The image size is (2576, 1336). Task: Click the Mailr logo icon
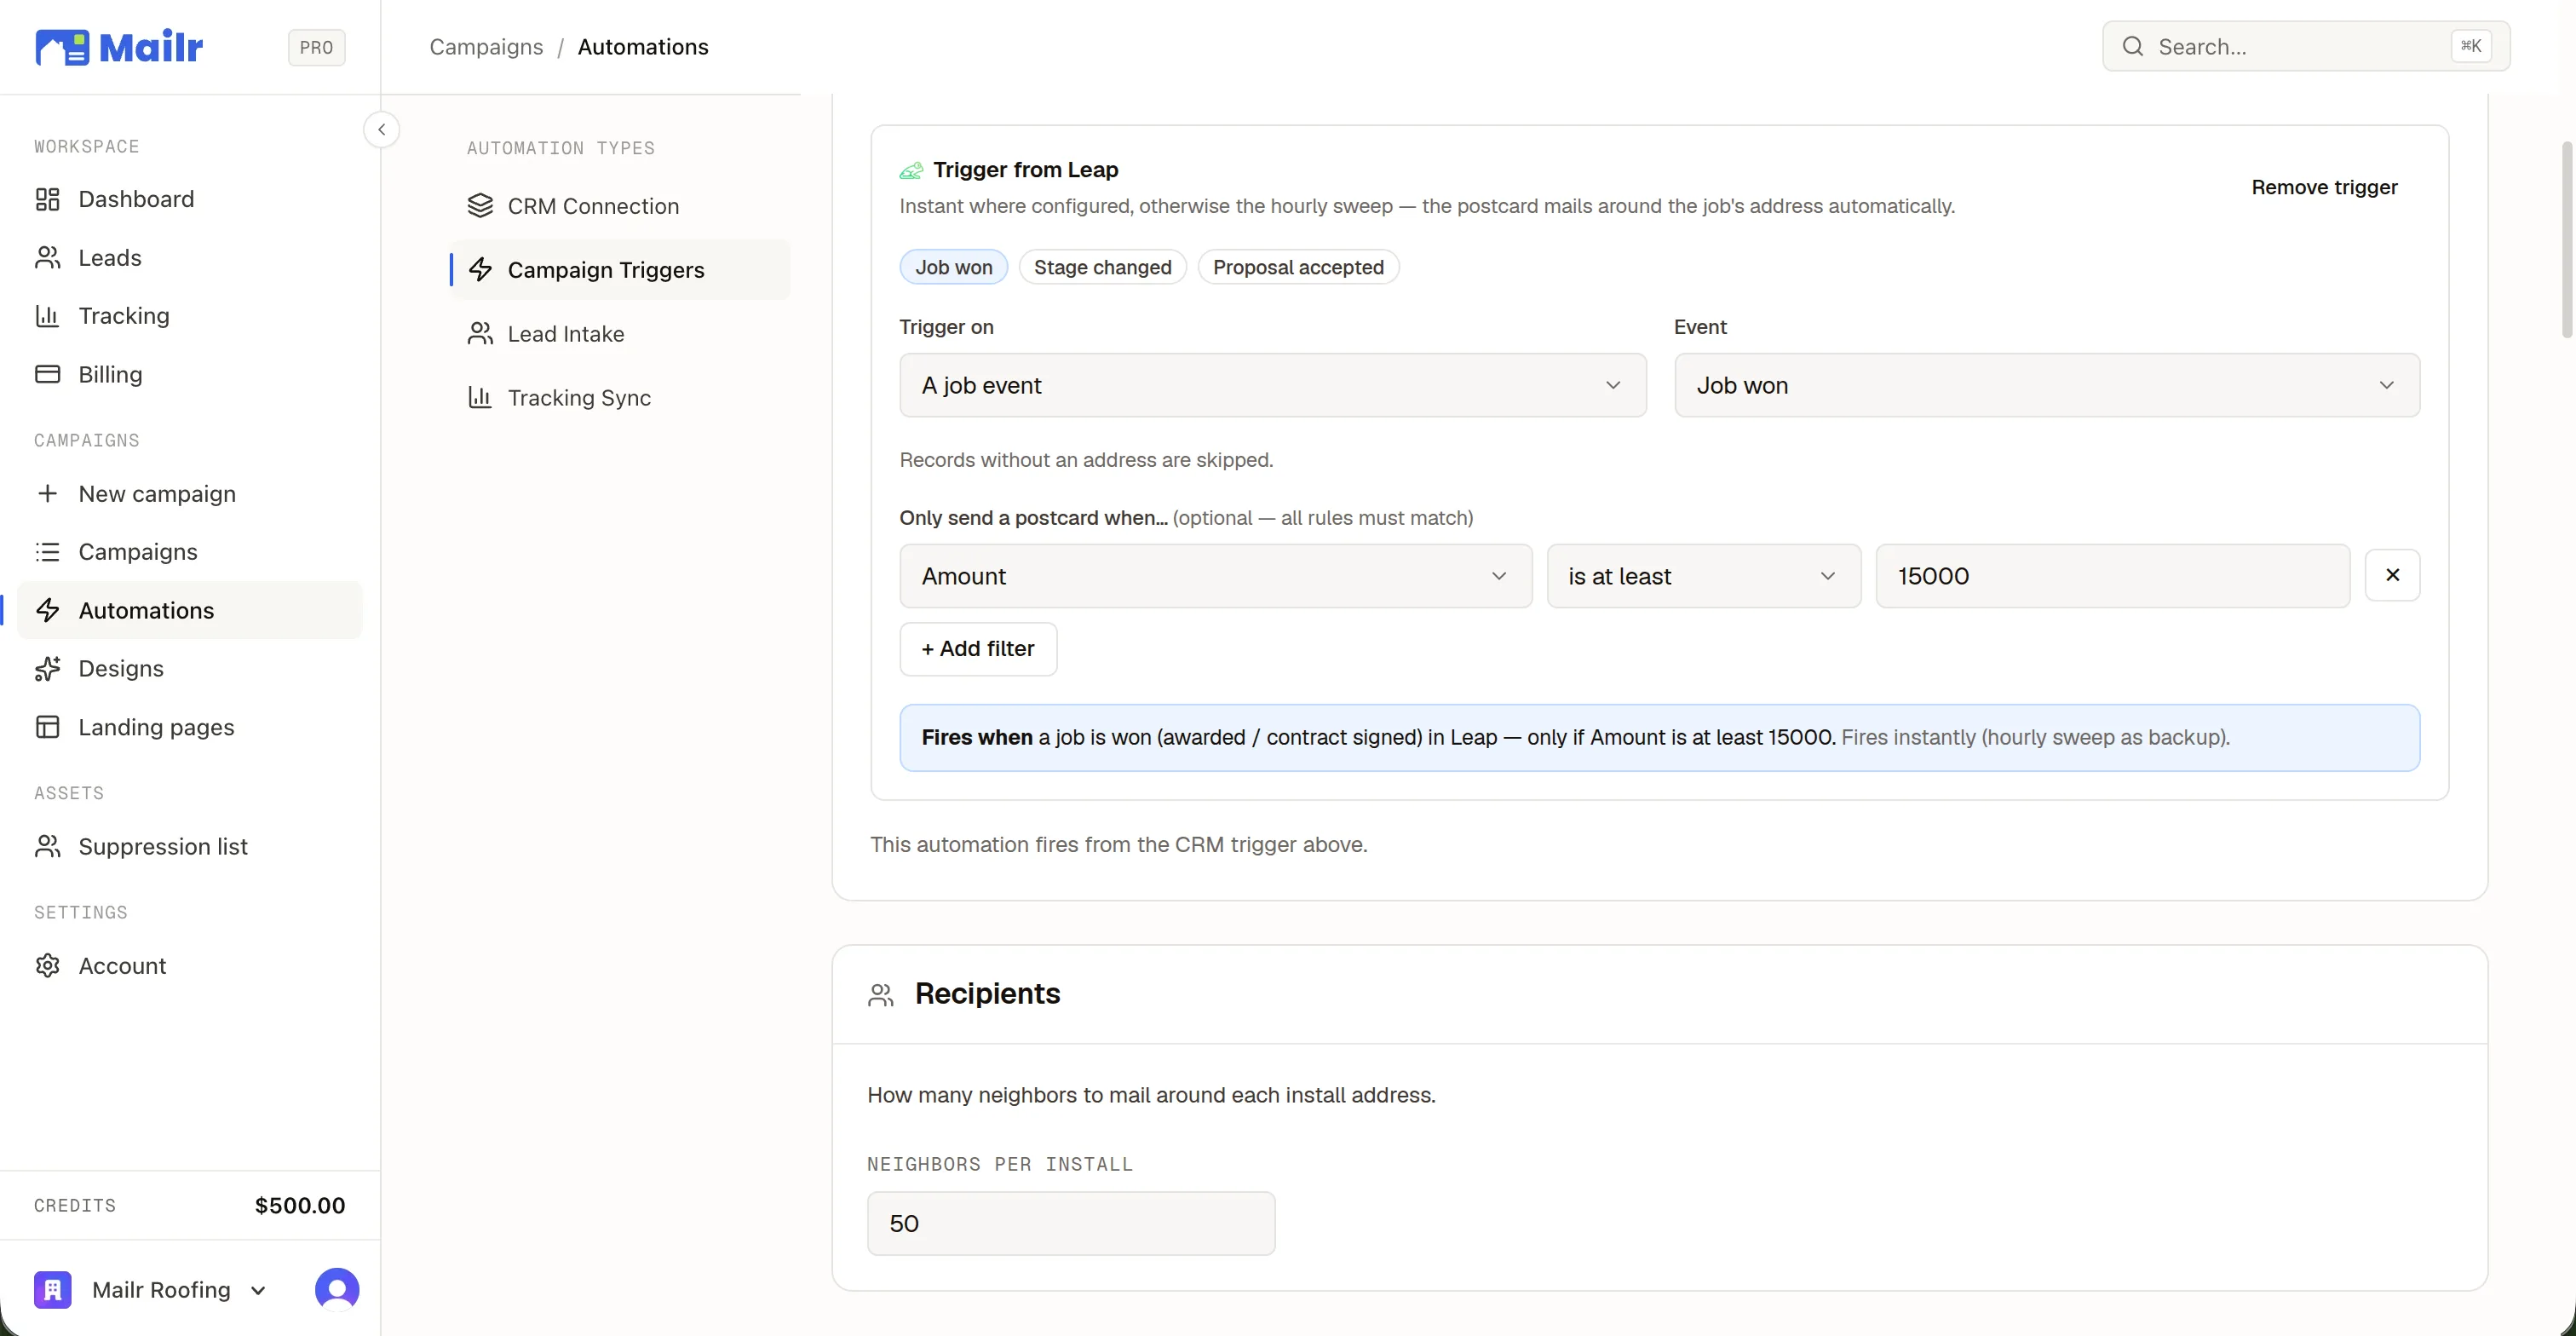point(62,47)
